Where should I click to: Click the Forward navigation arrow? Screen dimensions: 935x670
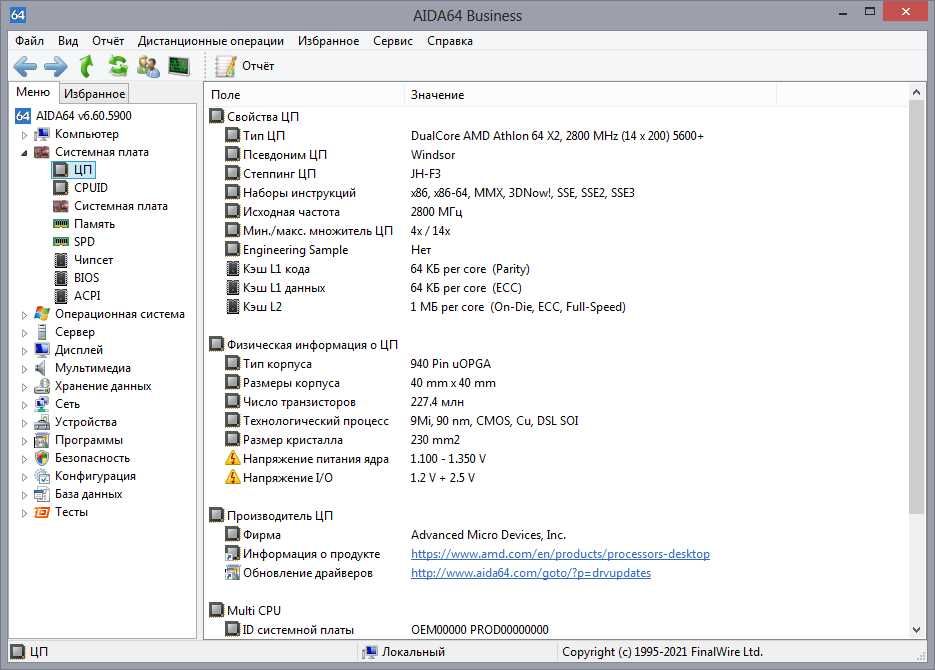coord(55,66)
